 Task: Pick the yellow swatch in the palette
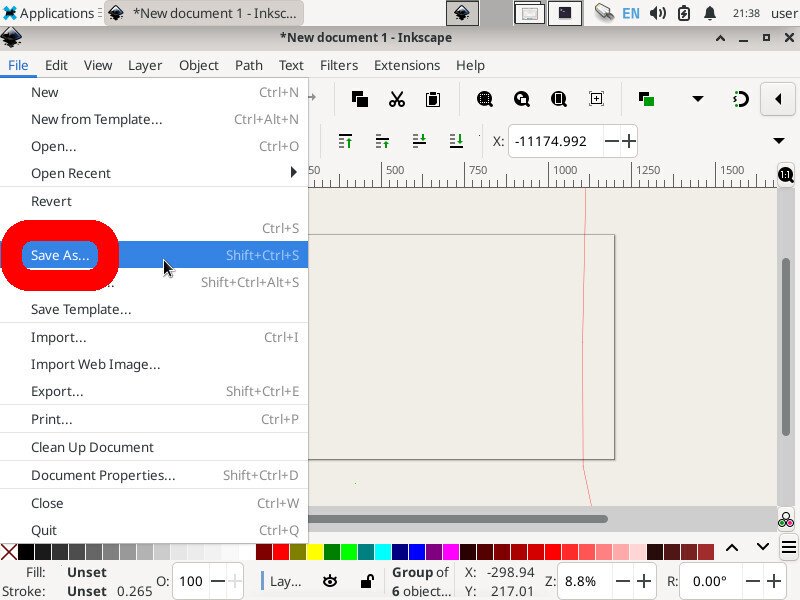tap(315, 552)
